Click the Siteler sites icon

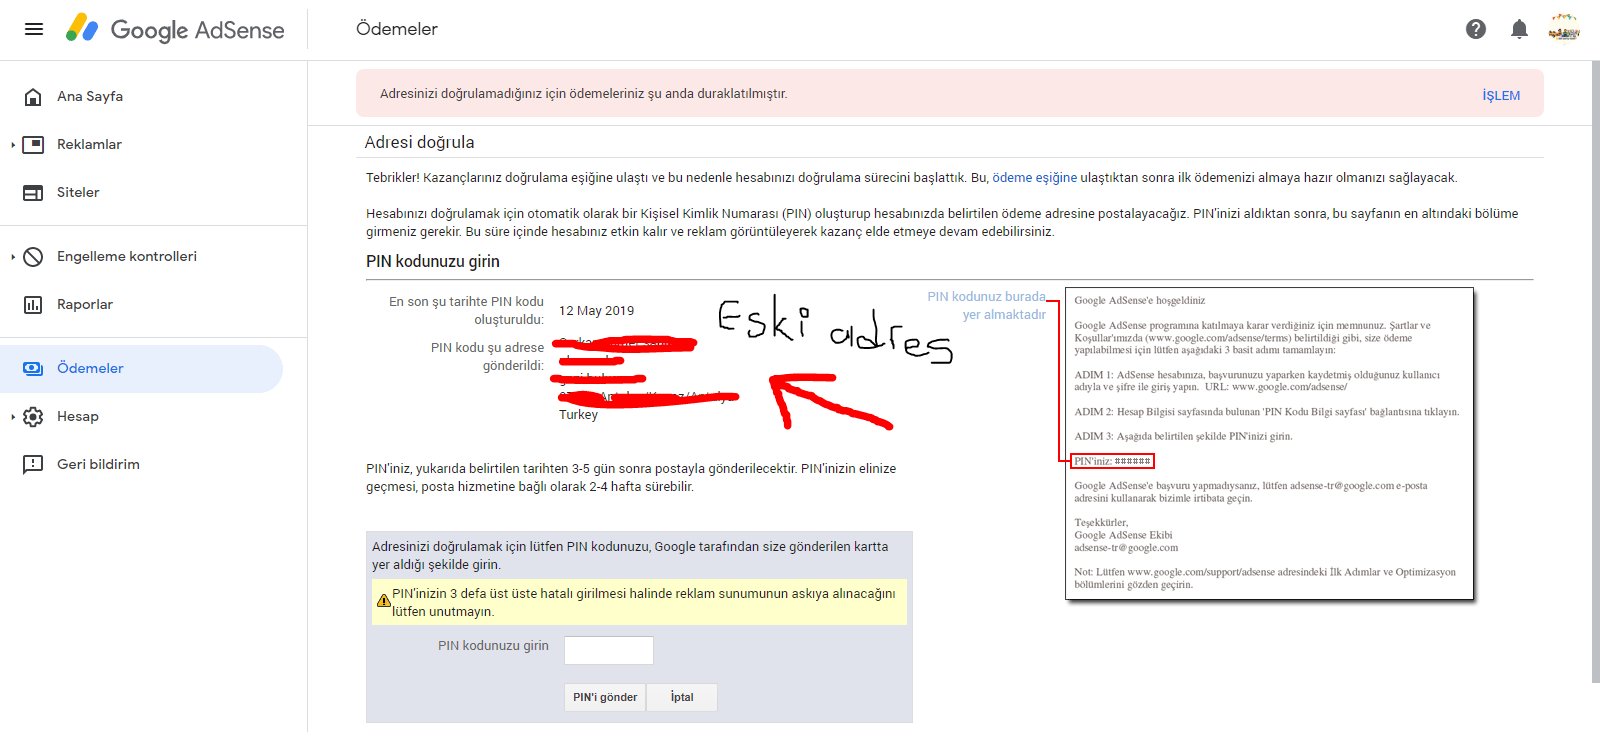pos(33,193)
